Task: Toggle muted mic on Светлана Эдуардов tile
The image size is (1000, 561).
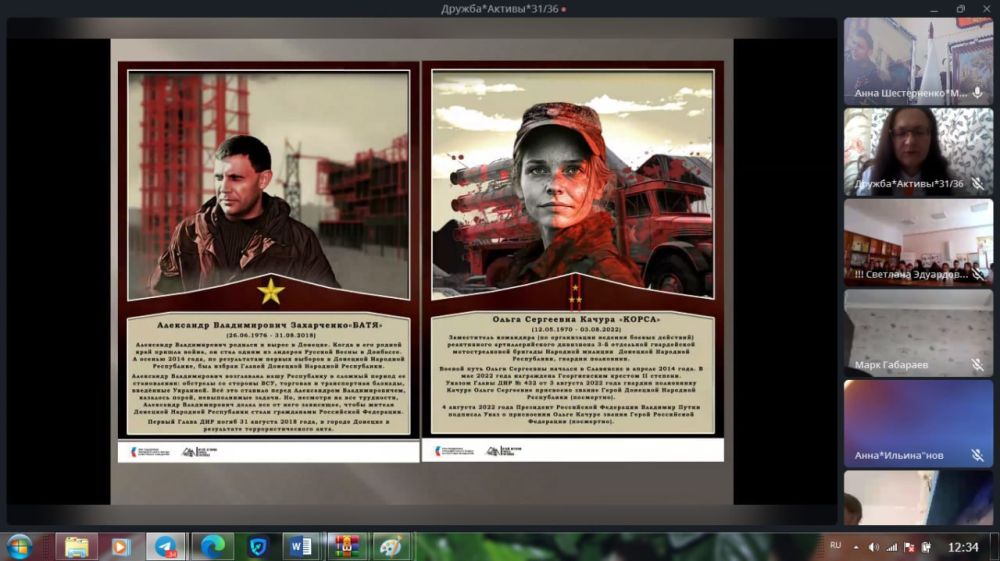Action: point(978,274)
